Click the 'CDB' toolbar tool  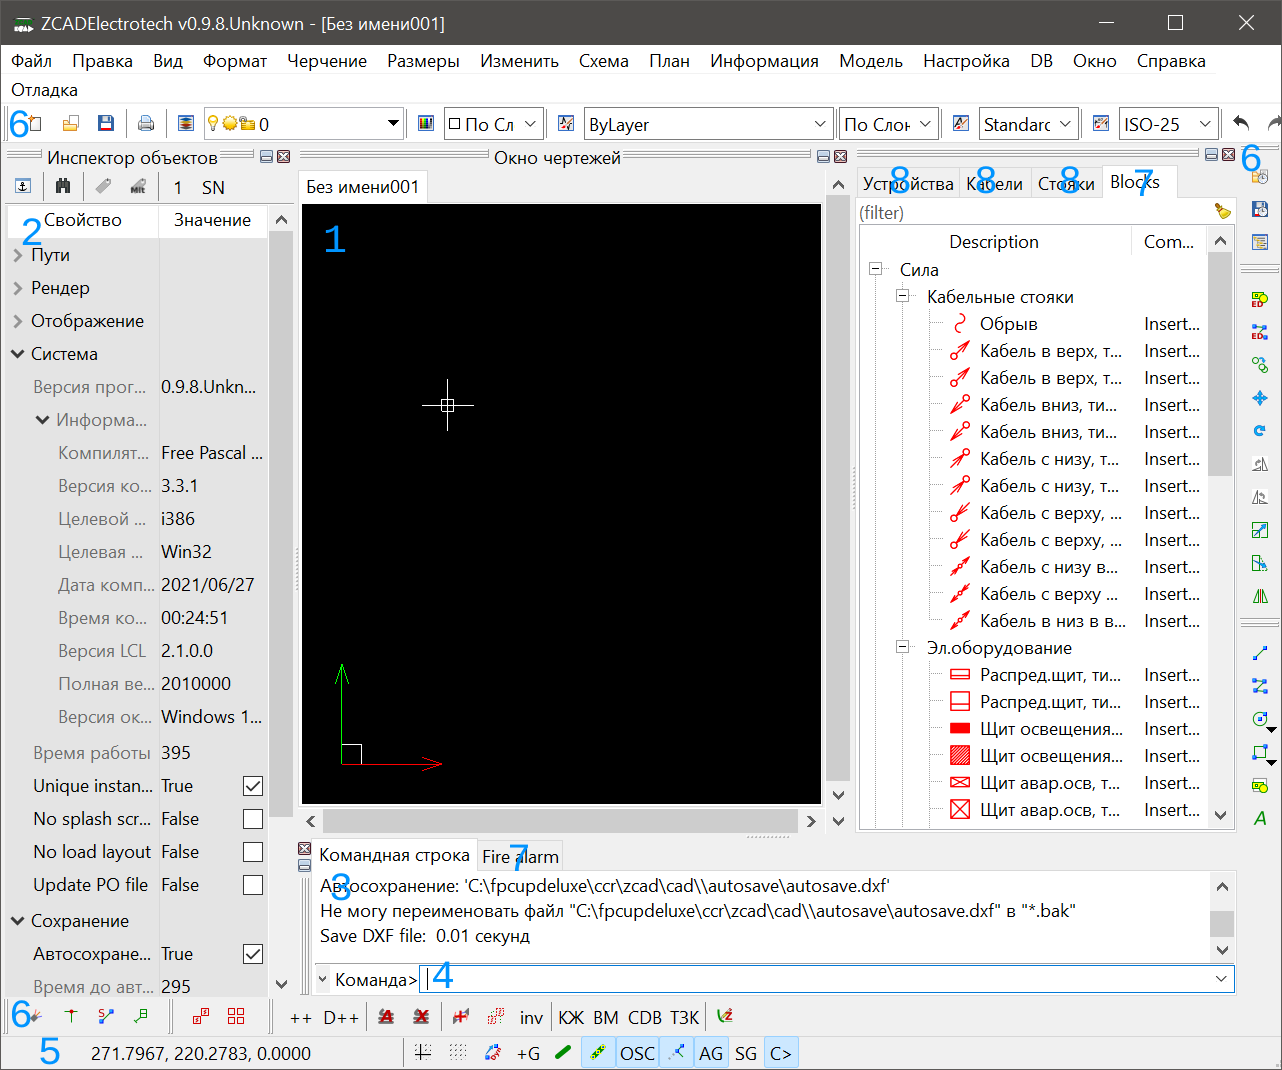645,1017
